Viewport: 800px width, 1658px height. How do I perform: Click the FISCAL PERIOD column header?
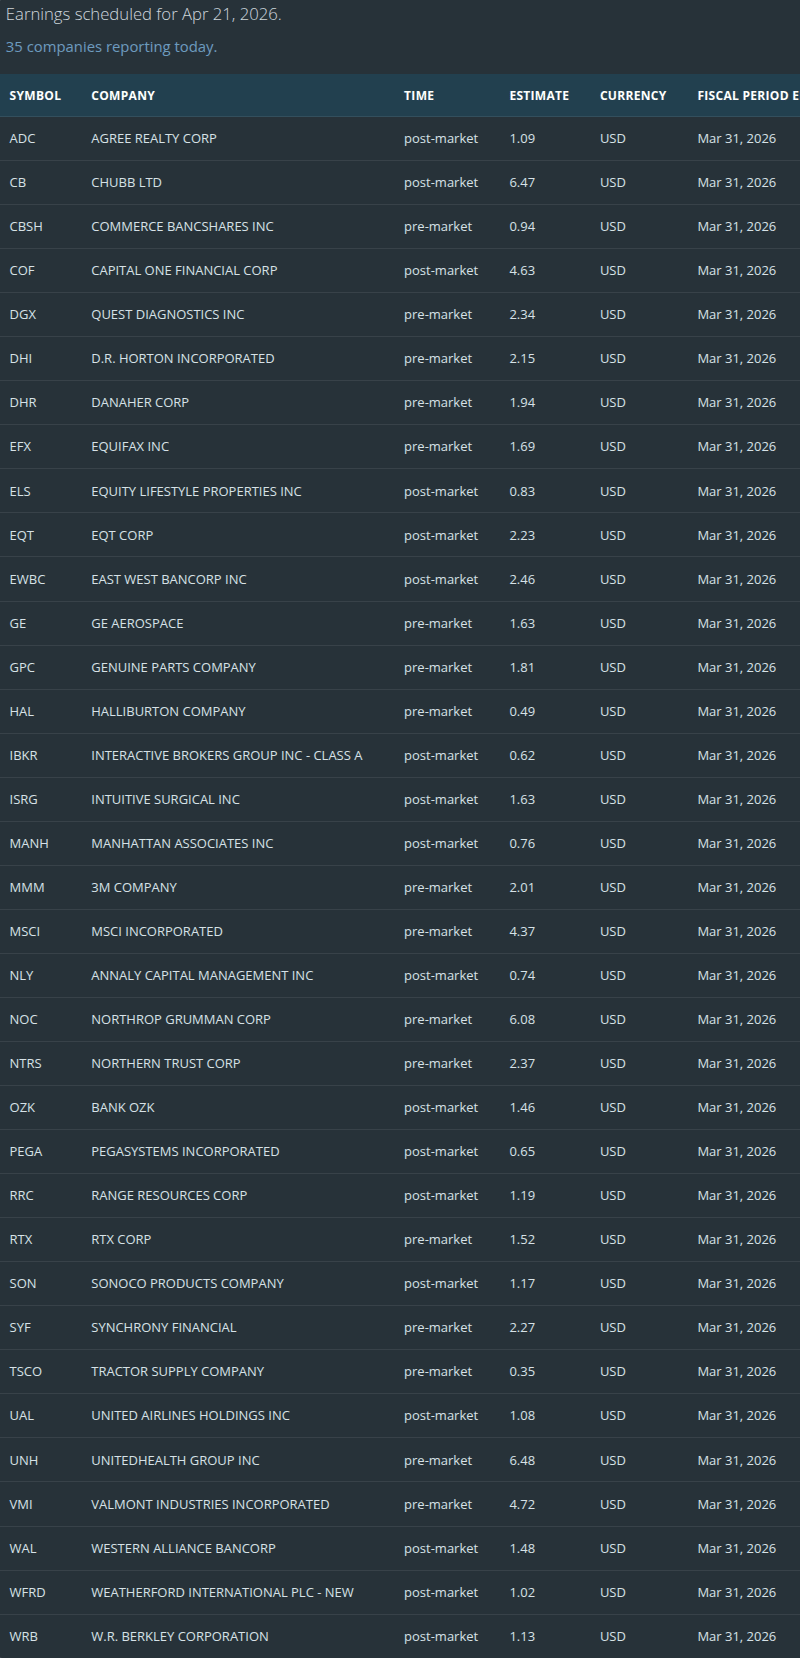[x=747, y=96]
